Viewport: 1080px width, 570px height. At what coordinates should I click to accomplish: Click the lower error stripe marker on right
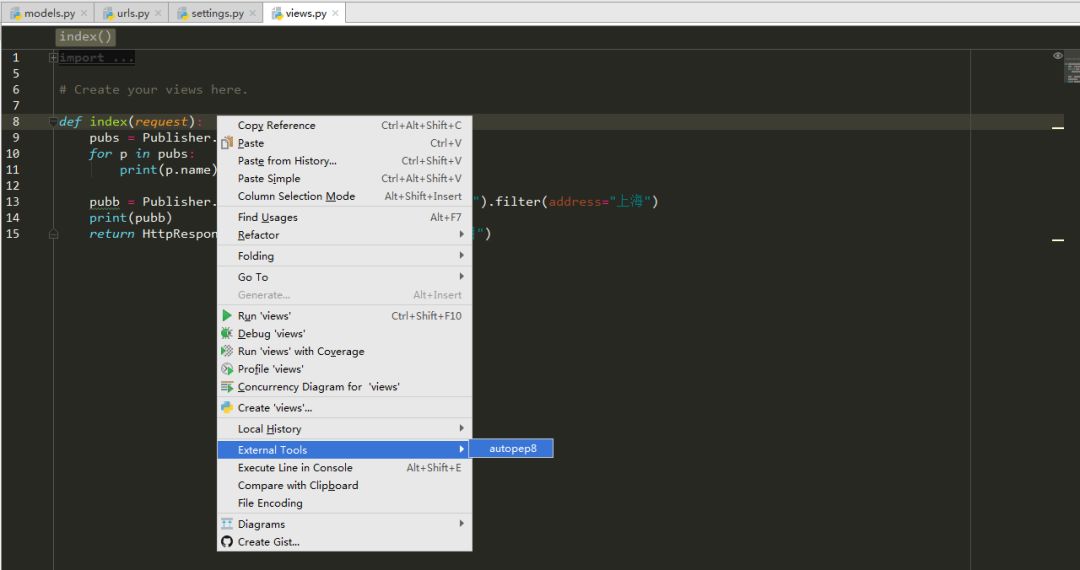pos(1058,240)
